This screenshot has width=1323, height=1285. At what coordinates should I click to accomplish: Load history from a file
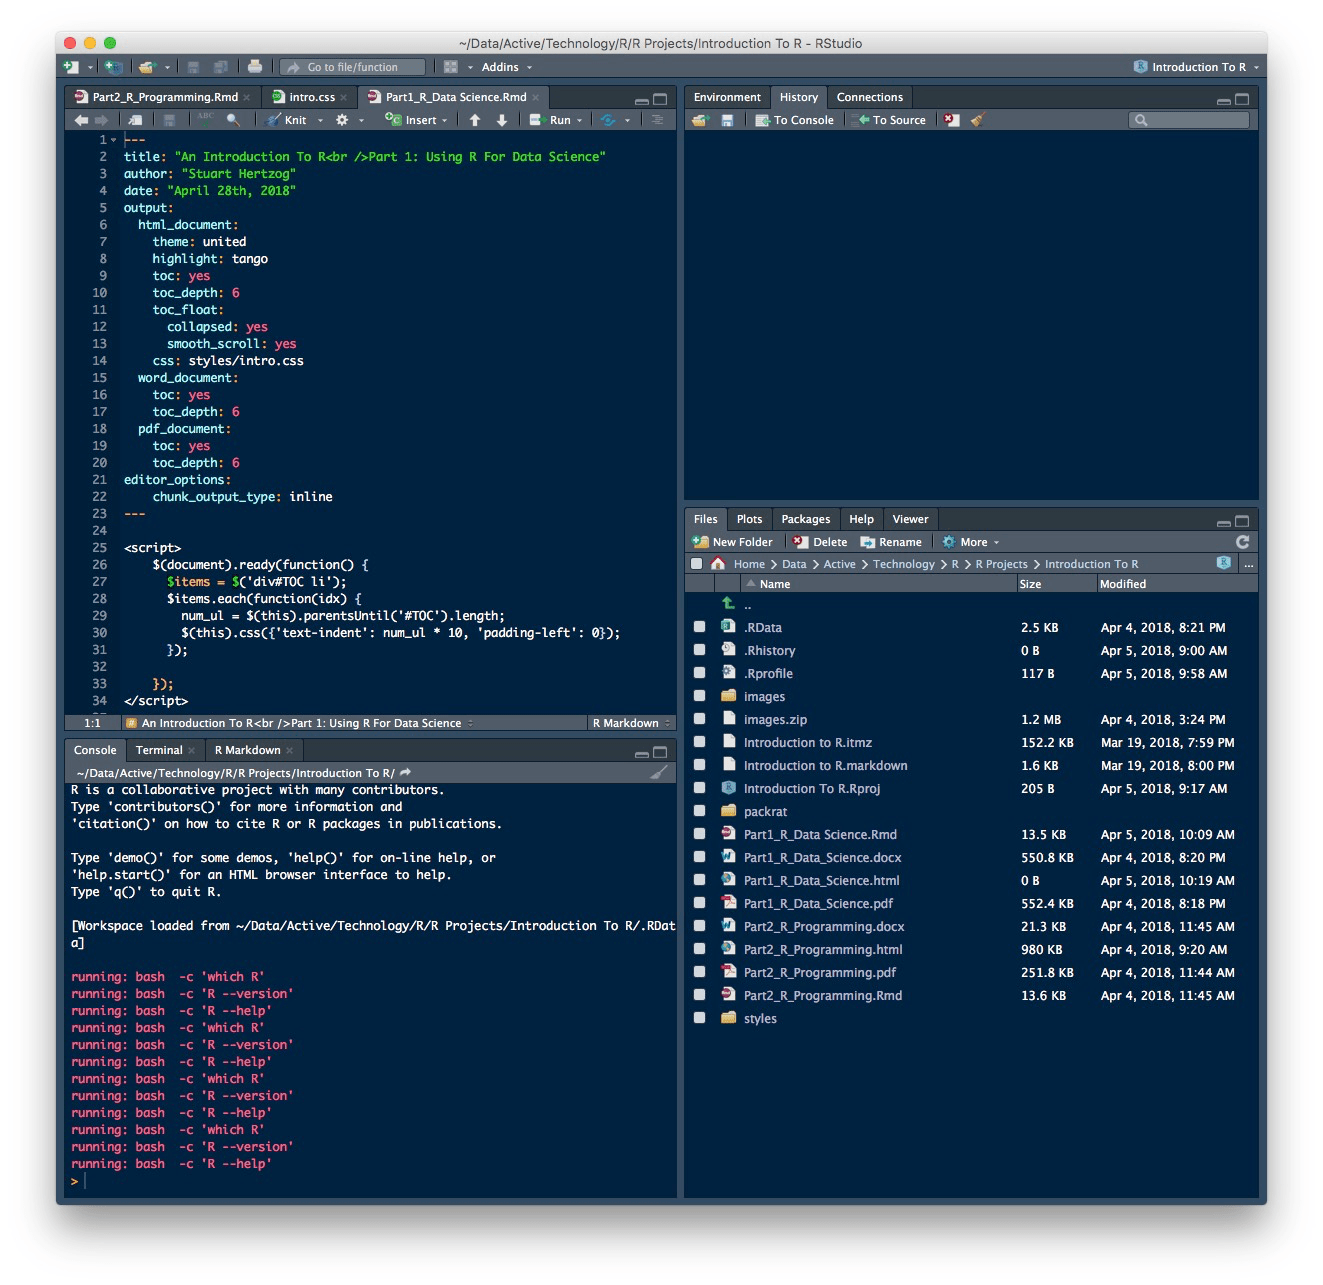(x=700, y=120)
